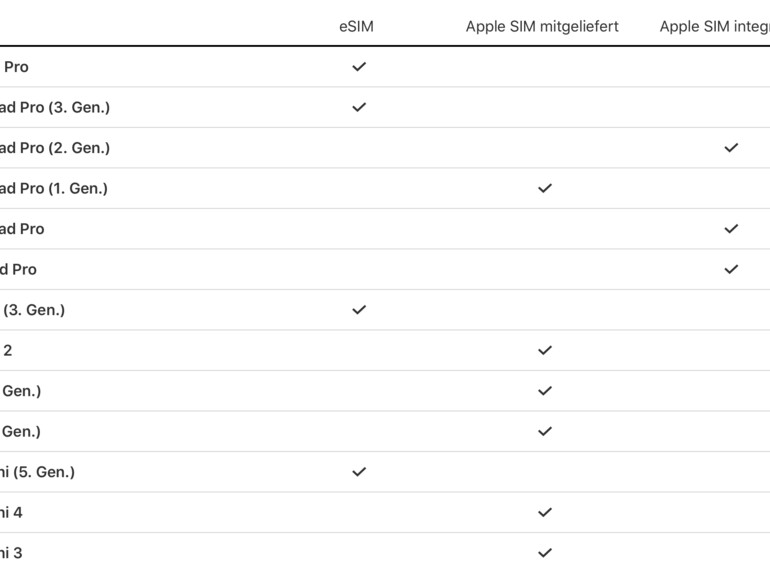Select the "ad Pro (1. Gen.)" row label

point(53,188)
